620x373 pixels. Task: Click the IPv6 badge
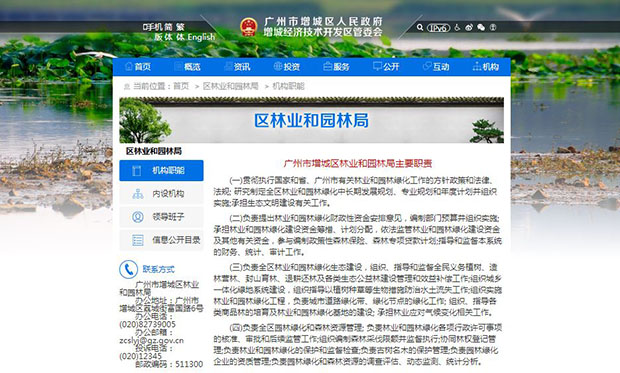[439, 28]
